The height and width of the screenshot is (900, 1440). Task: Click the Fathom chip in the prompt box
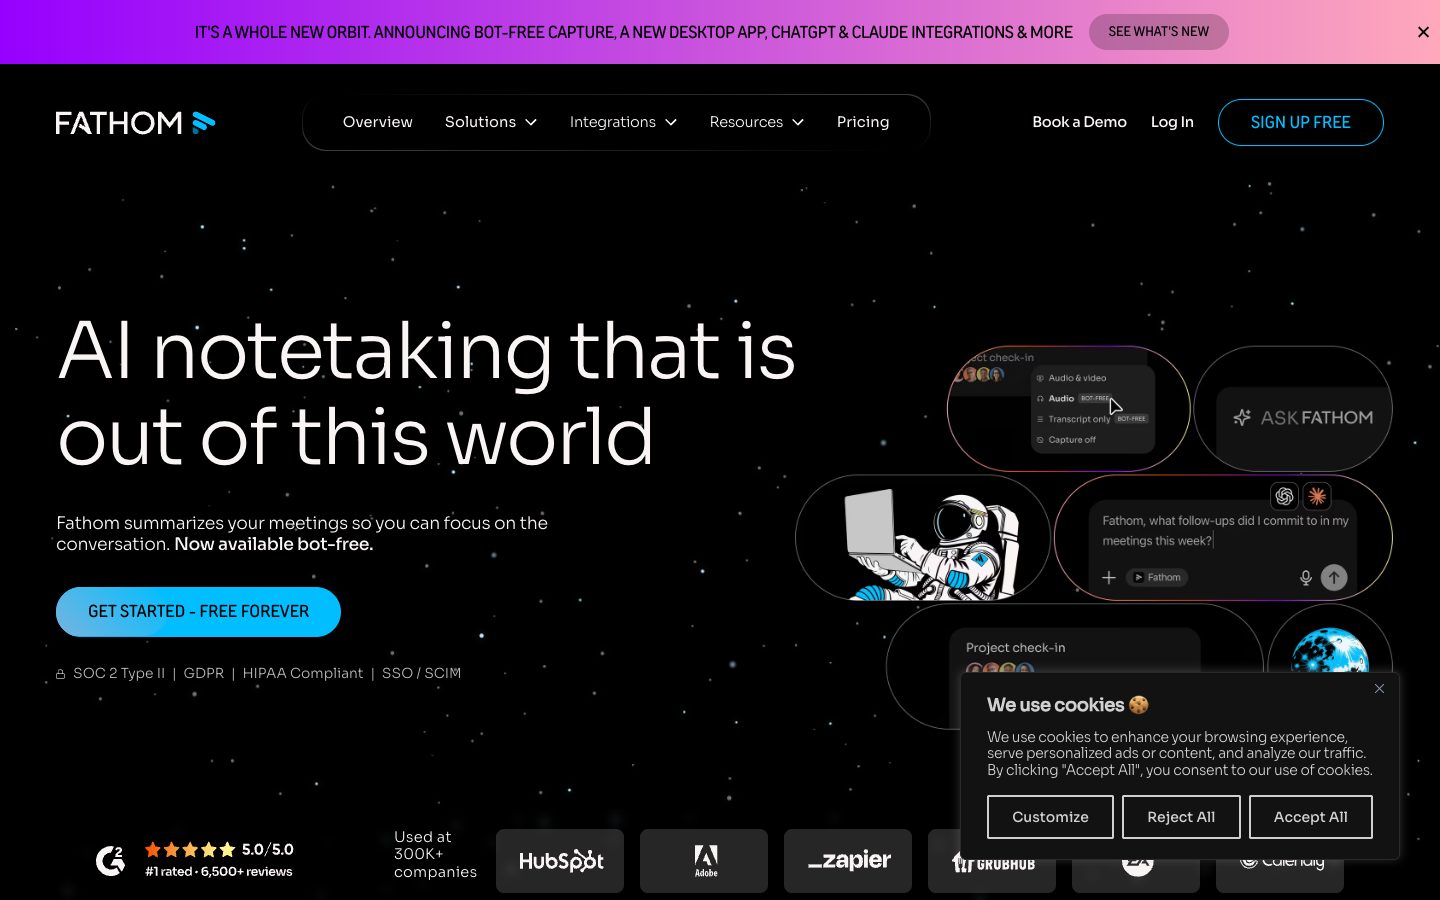[1157, 578]
